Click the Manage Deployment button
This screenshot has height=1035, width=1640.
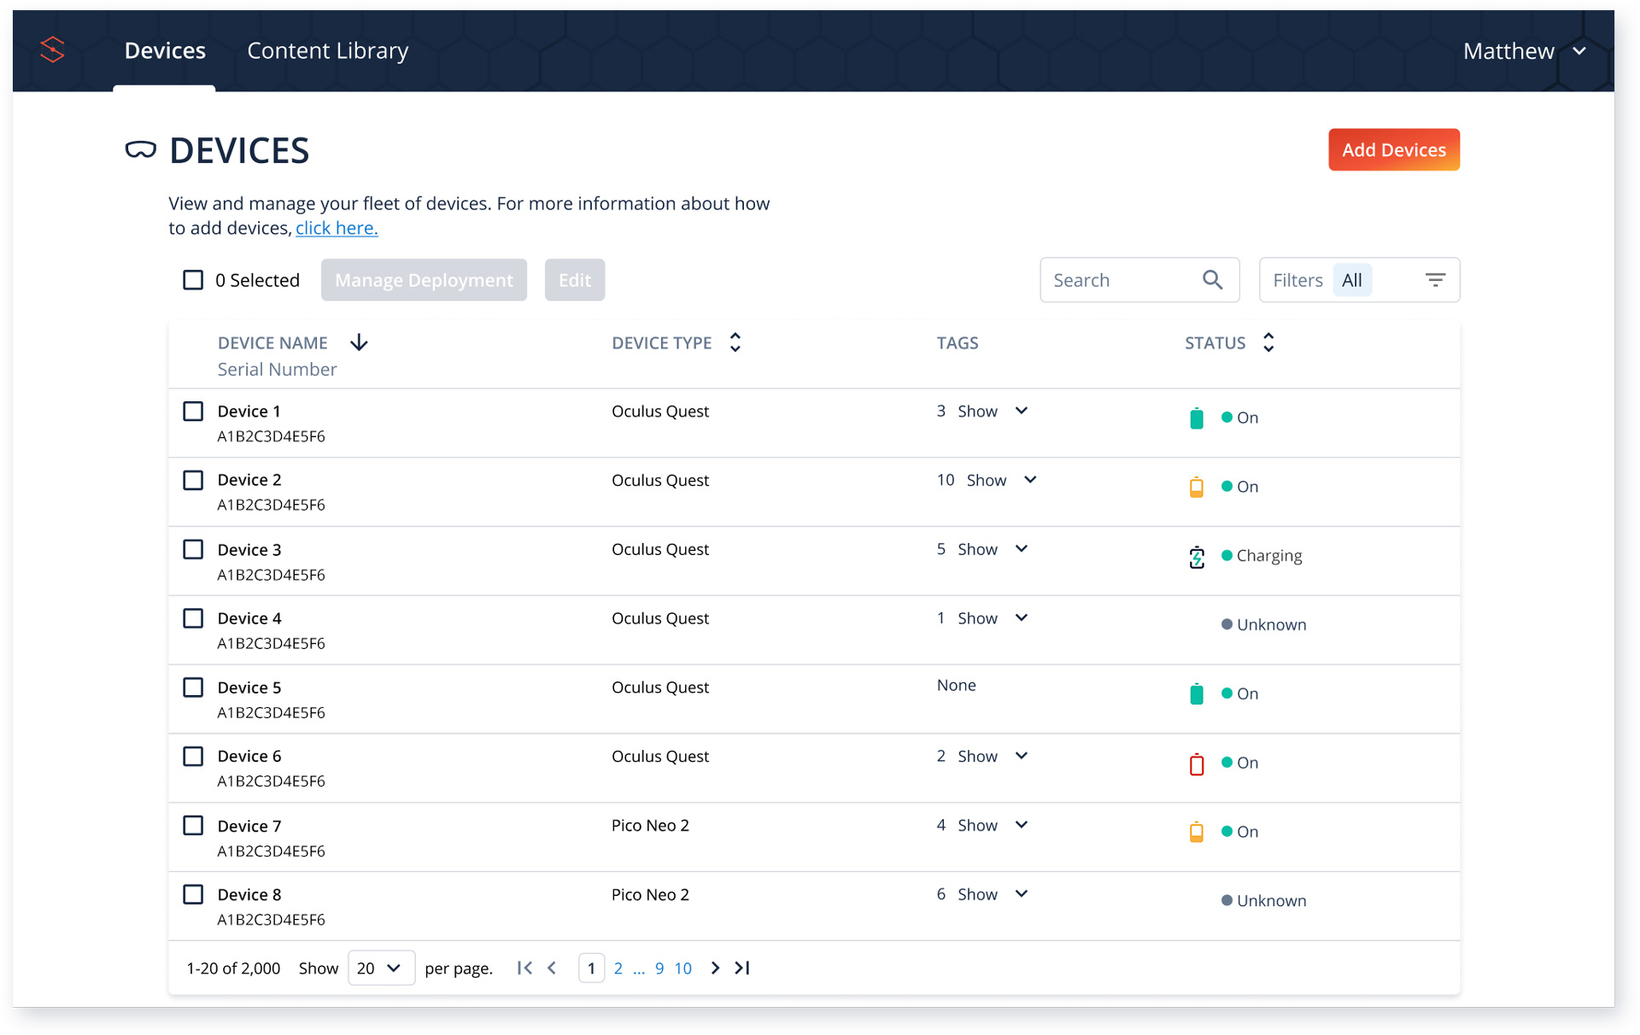424,280
